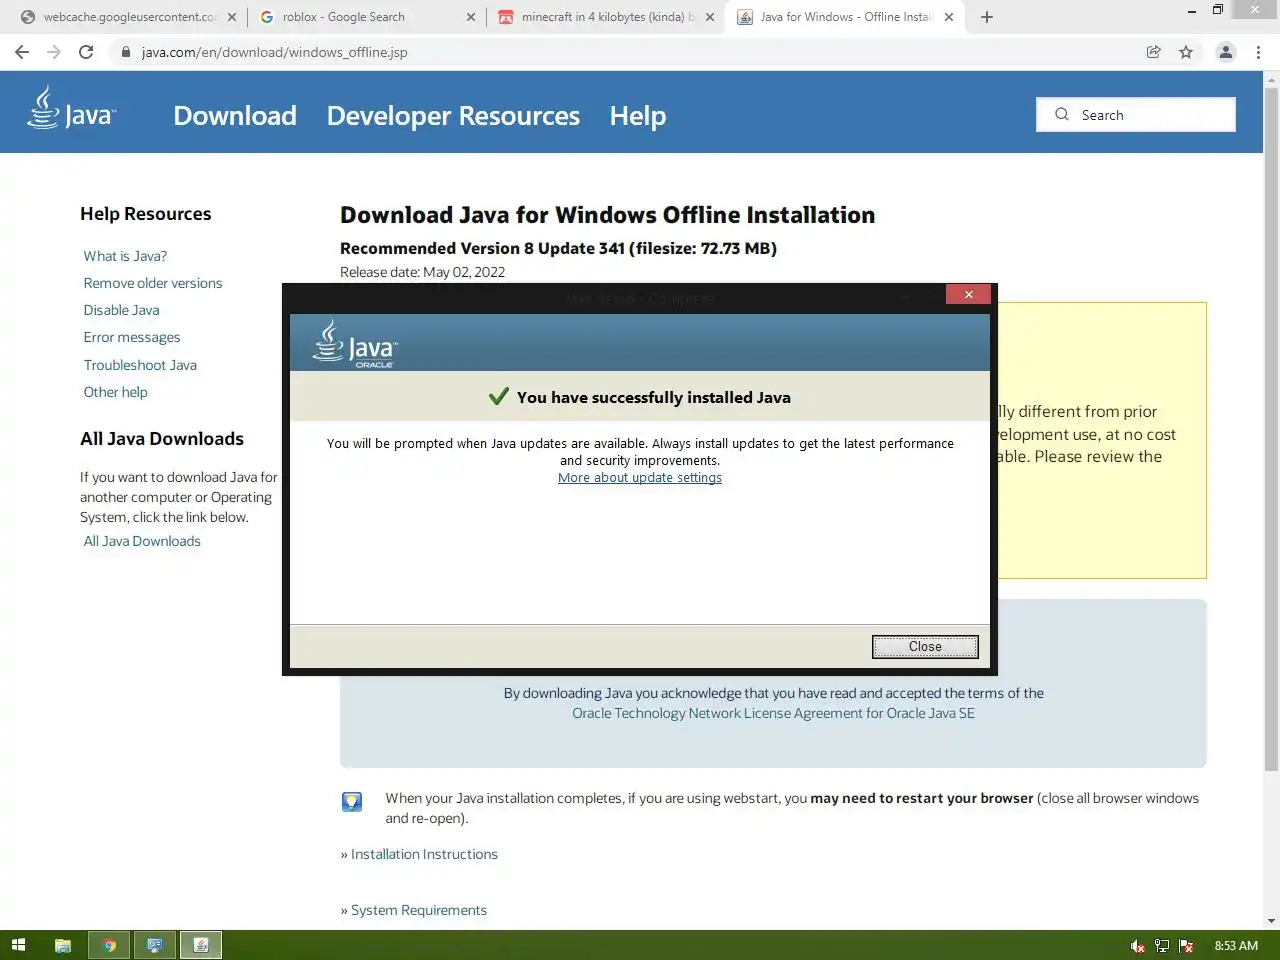The image size is (1280, 960).
Task: View site security lock information
Action: tap(125, 52)
